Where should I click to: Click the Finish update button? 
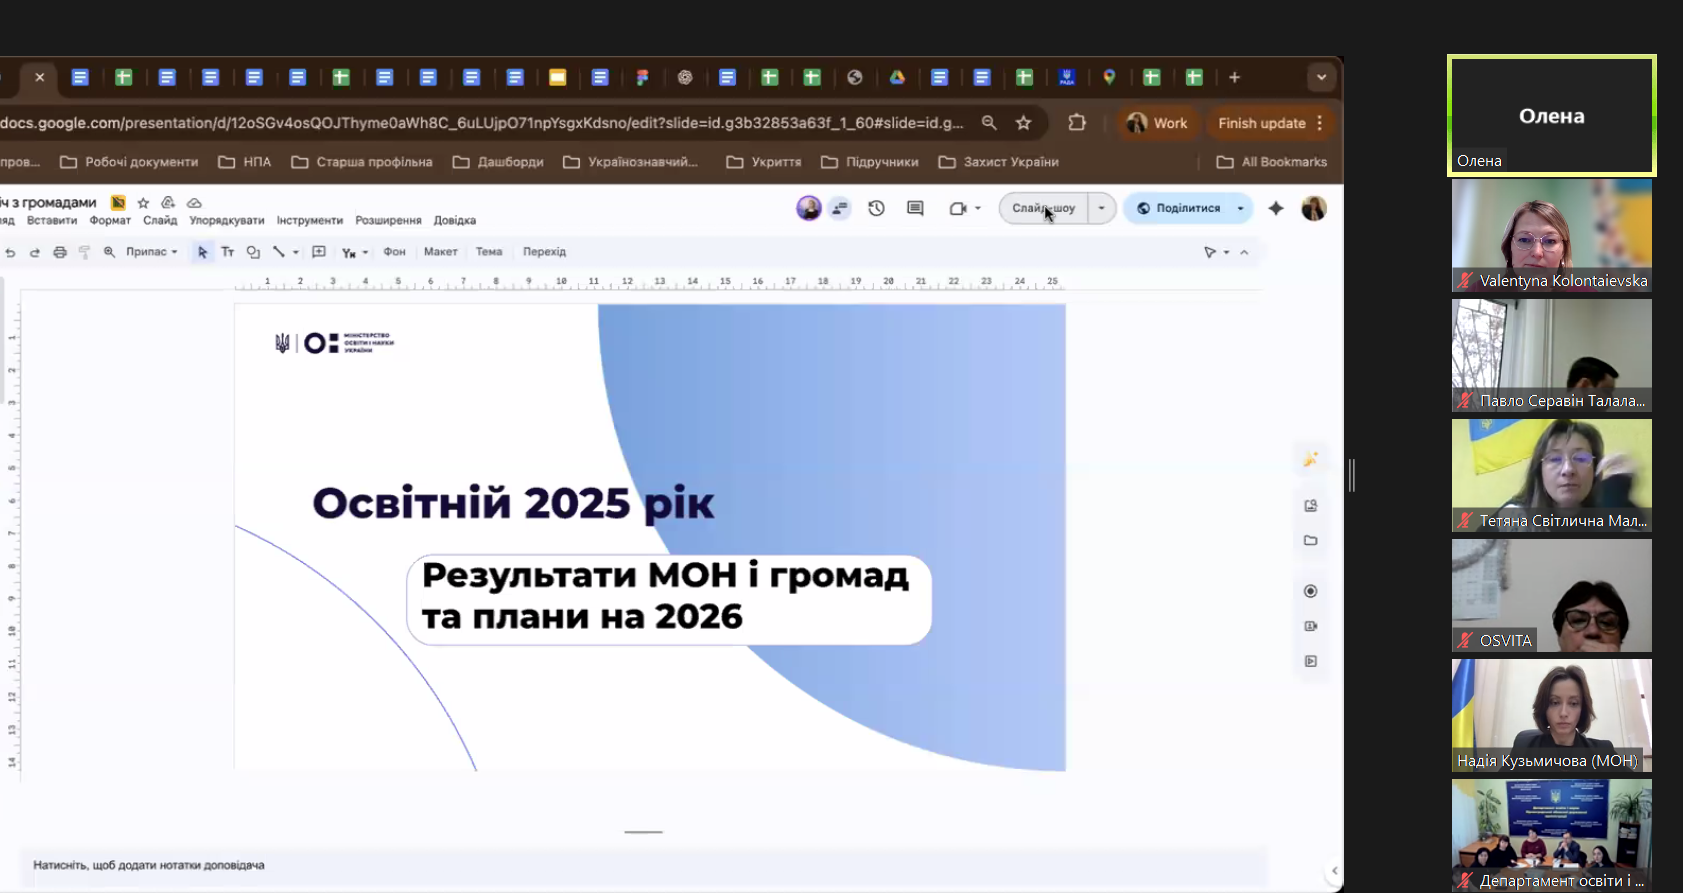point(1261,123)
